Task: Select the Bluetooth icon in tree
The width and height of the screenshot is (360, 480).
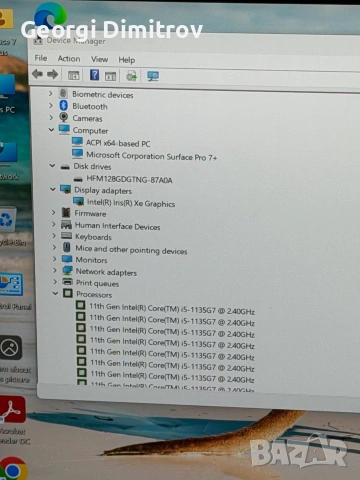Action: [63, 106]
